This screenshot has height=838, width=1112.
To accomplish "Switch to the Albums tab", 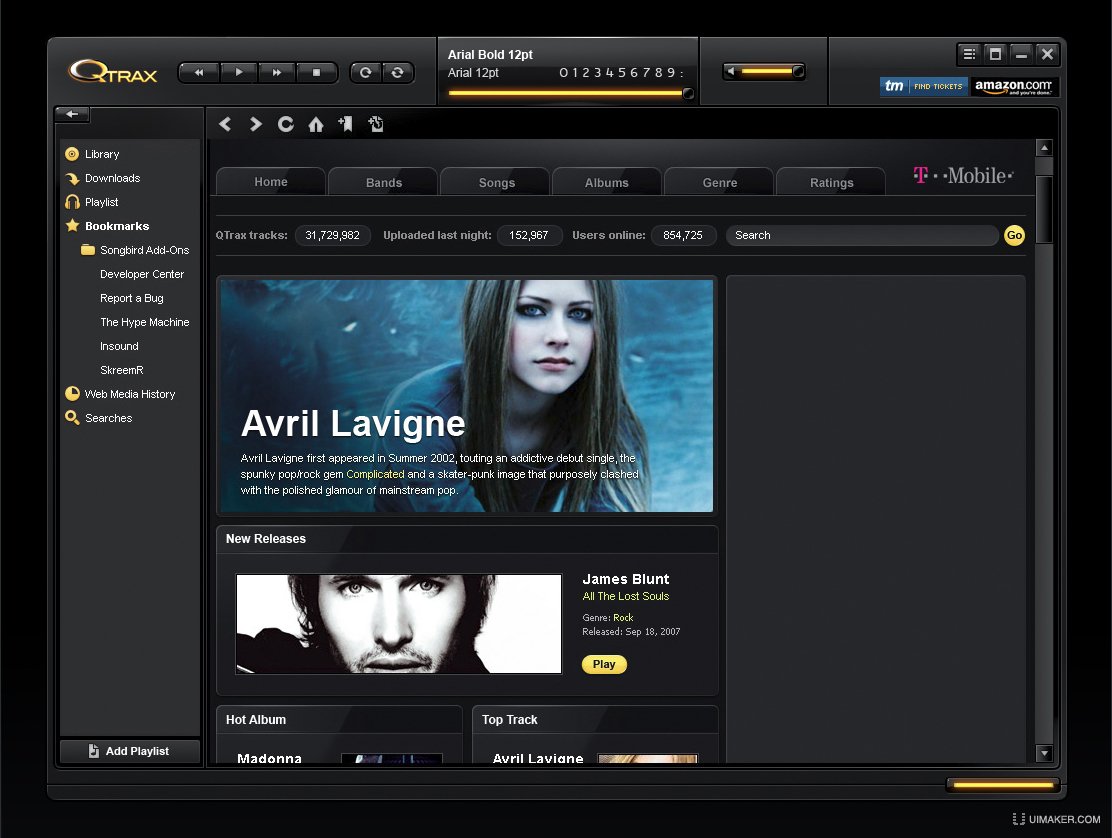I will coord(606,182).
